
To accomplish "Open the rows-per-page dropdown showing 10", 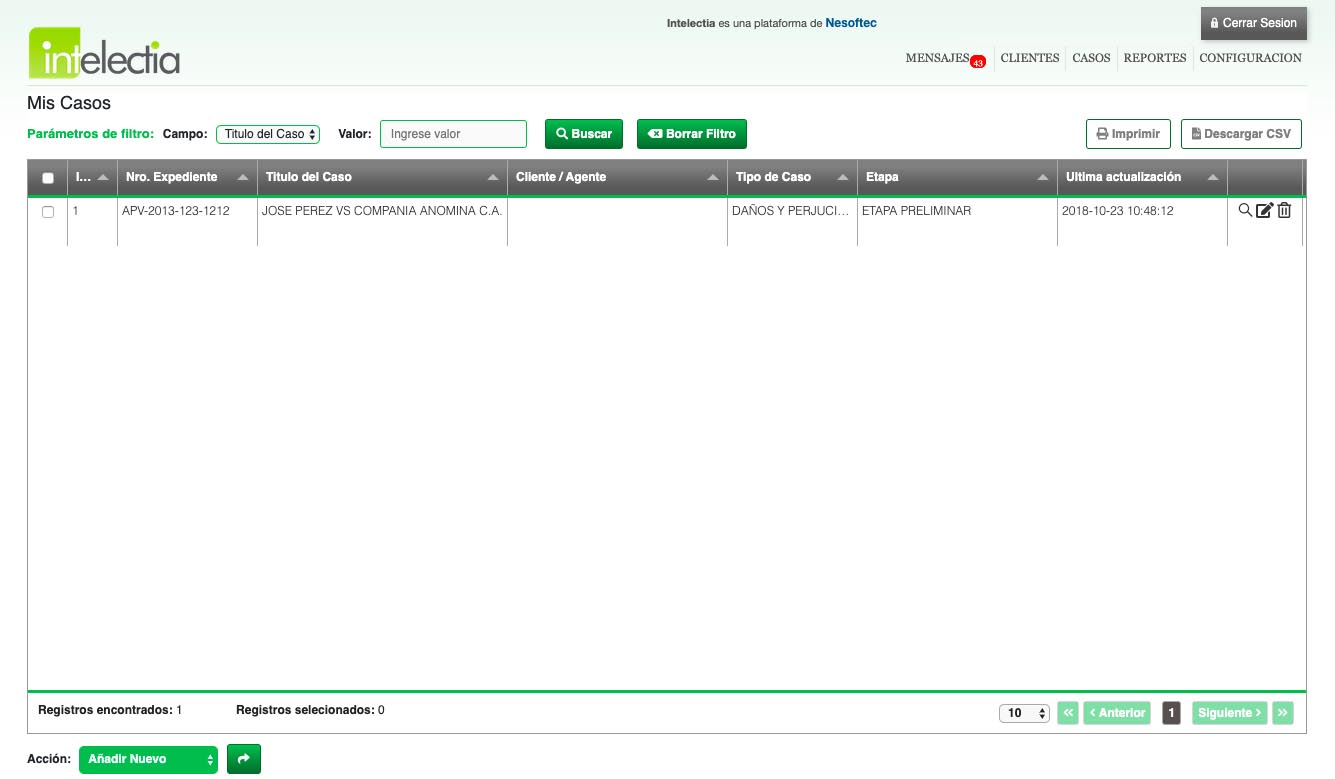I will click(x=1024, y=713).
